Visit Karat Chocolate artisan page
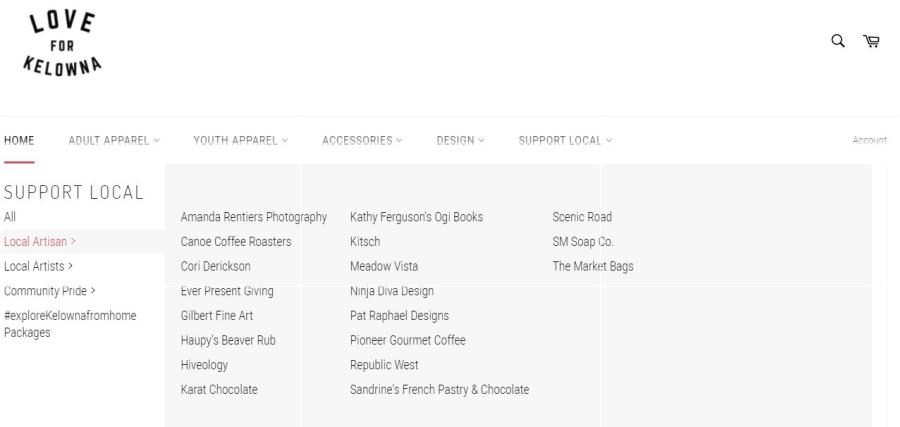The width and height of the screenshot is (900, 427). click(x=219, y=390)
